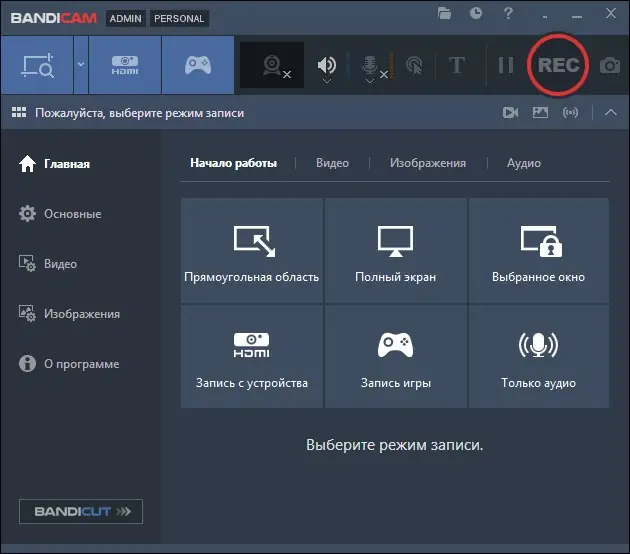The height and width of the screenshot is (554, 630).
Task: Click the audio broadcast icon in the status bar
Action: (x=571, y=112)
